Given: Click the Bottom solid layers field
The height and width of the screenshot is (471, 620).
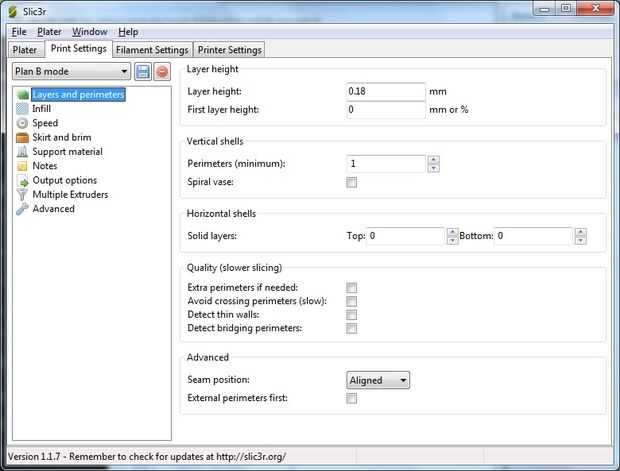Looking at the screenshot, I should (x=534, y=236).
